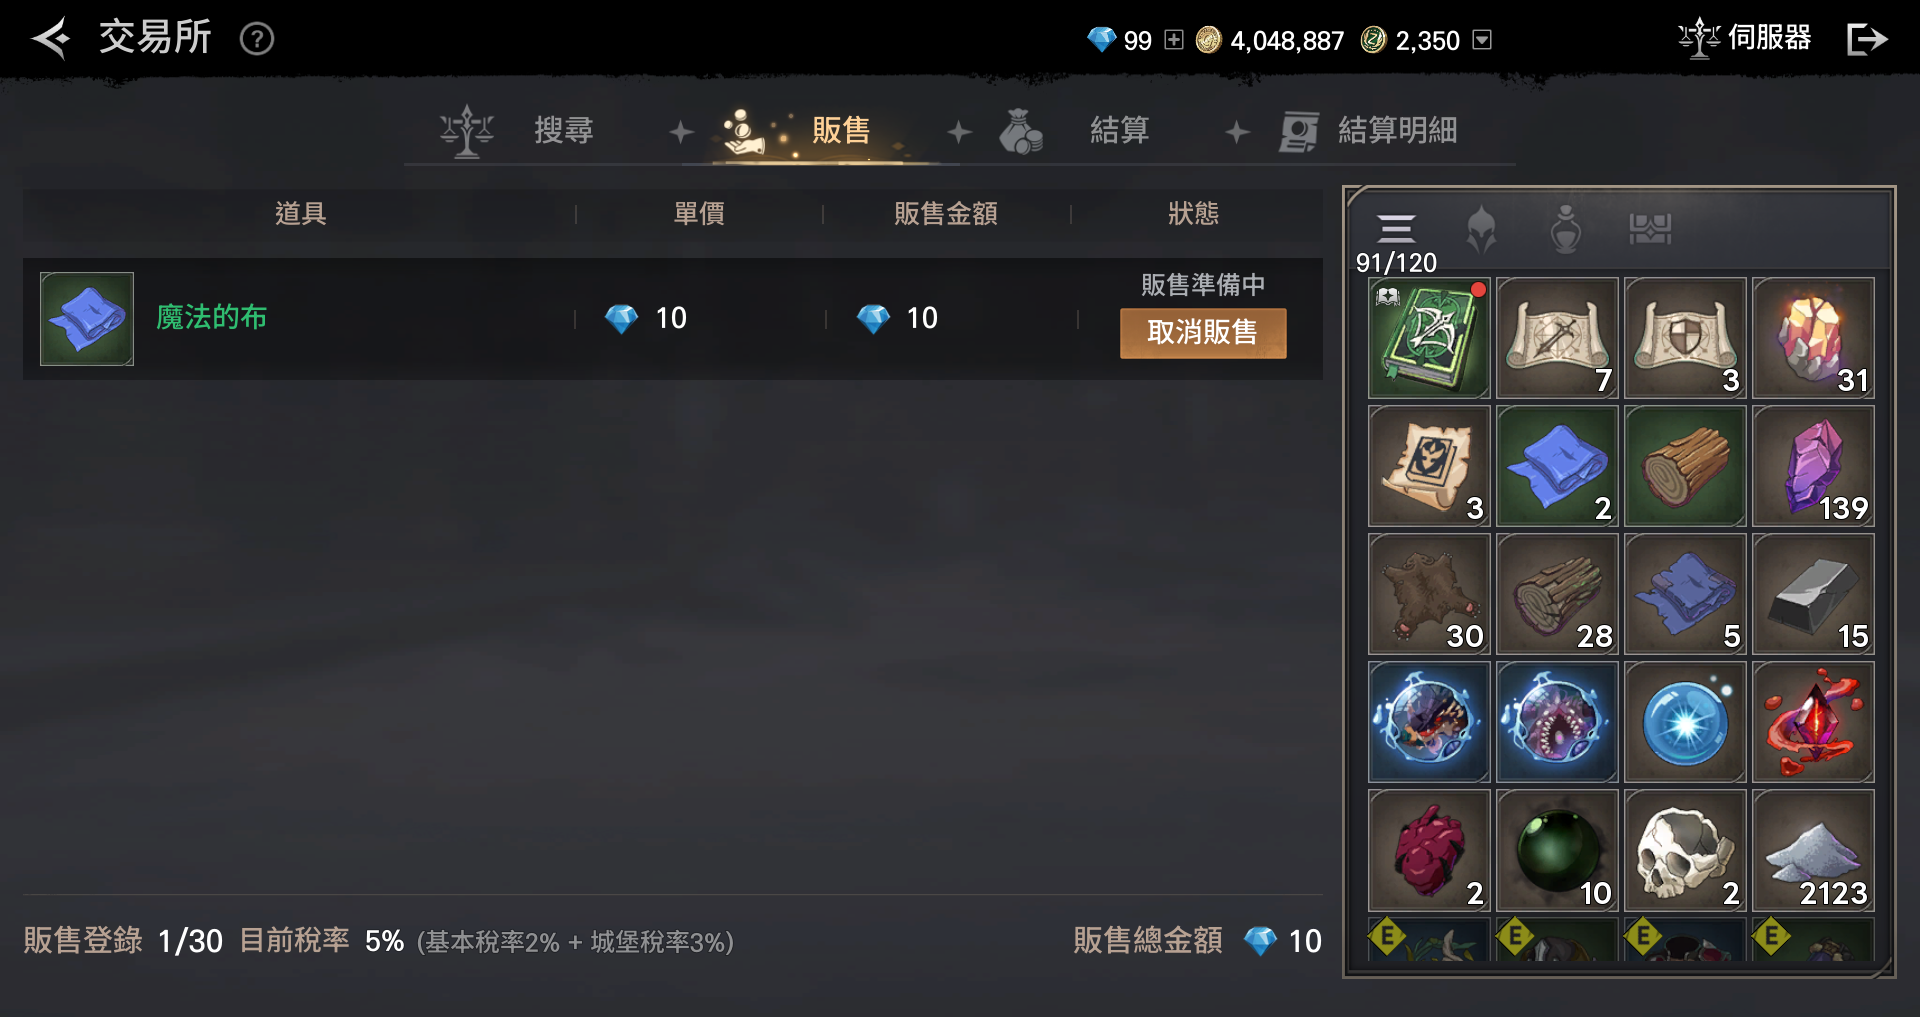The image size is (1920, 1017).
Task: Go back using the arrow icon
Action: (x=51, y=39)
